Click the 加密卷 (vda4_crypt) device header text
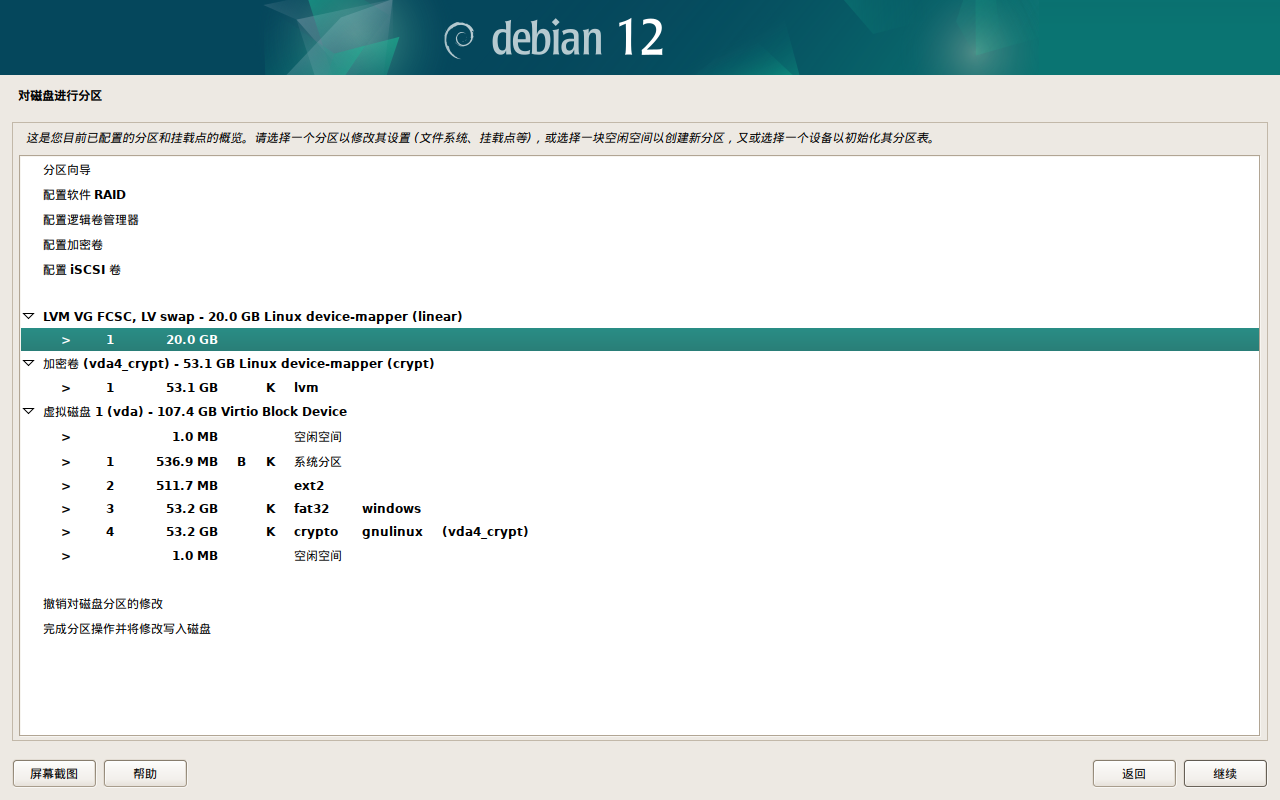The width and height of the screenshot is (1280, 800). [x=239, y=364]
